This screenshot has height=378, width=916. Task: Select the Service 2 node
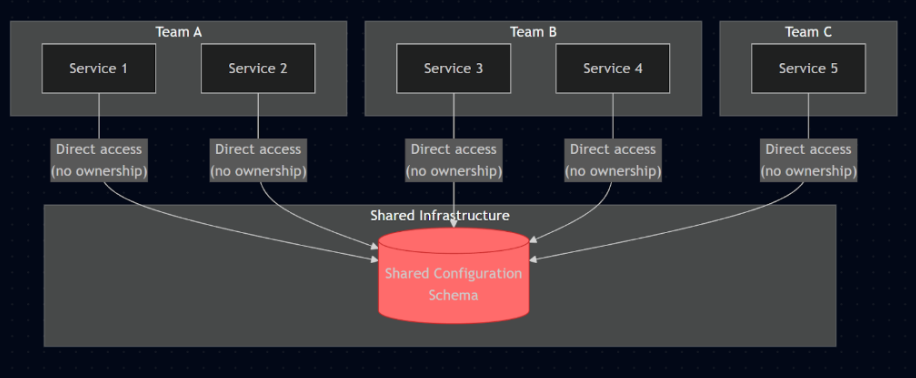pos(258,68)
